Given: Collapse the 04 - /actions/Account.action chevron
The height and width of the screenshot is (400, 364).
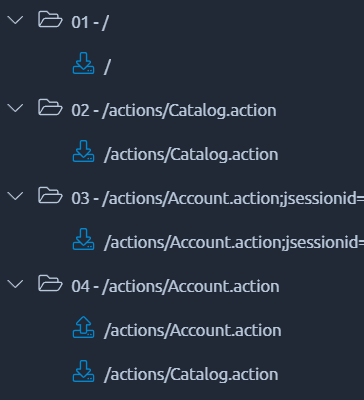Looking at the screenshot, I should pos(15,284).
